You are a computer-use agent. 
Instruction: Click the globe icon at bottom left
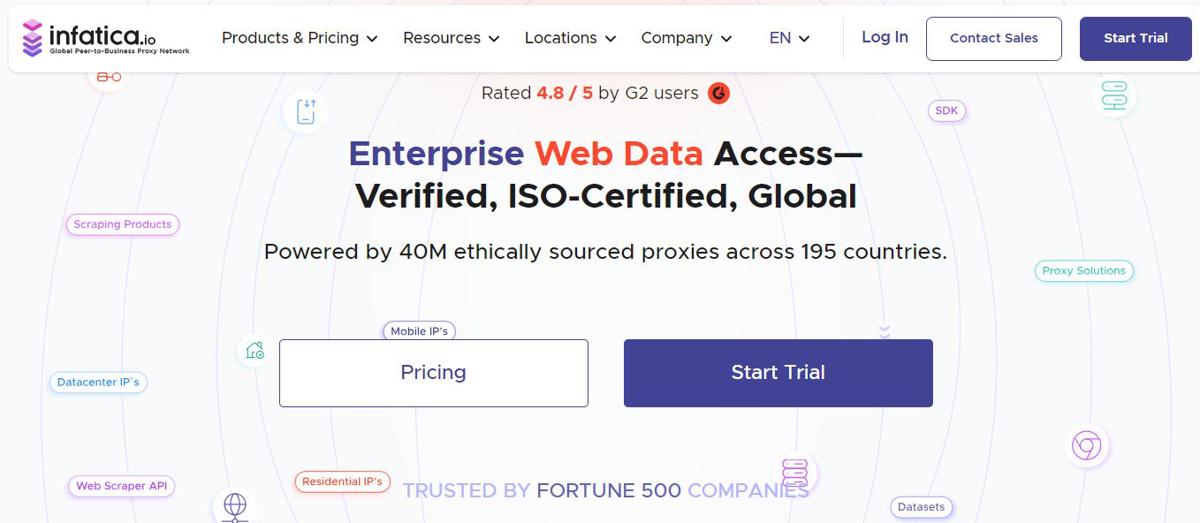pos(235,505)
